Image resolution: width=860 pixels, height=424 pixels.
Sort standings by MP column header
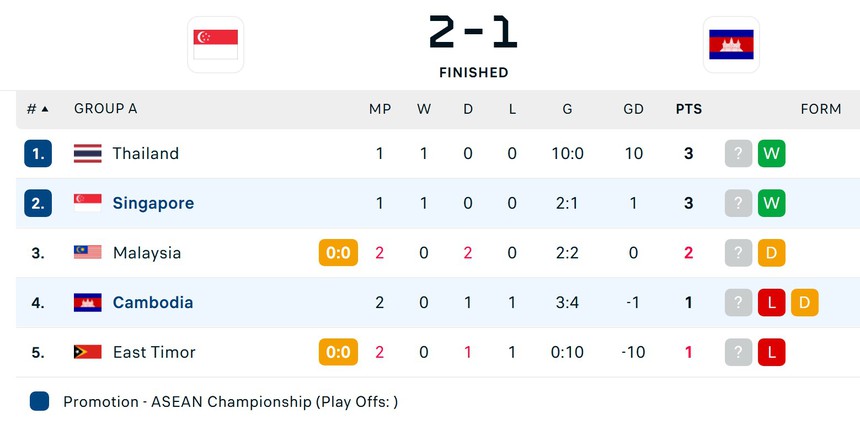click(380, 109)
